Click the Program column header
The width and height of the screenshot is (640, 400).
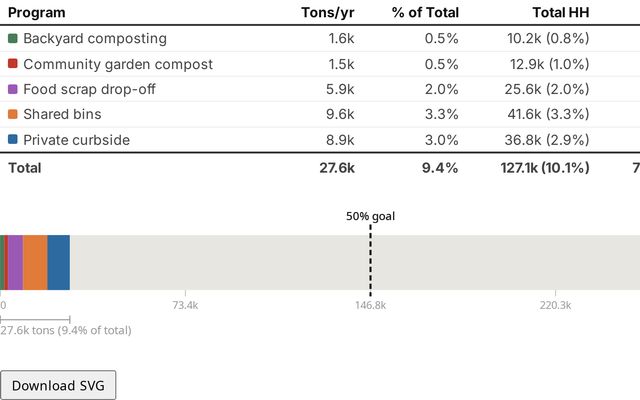[37, 13]
